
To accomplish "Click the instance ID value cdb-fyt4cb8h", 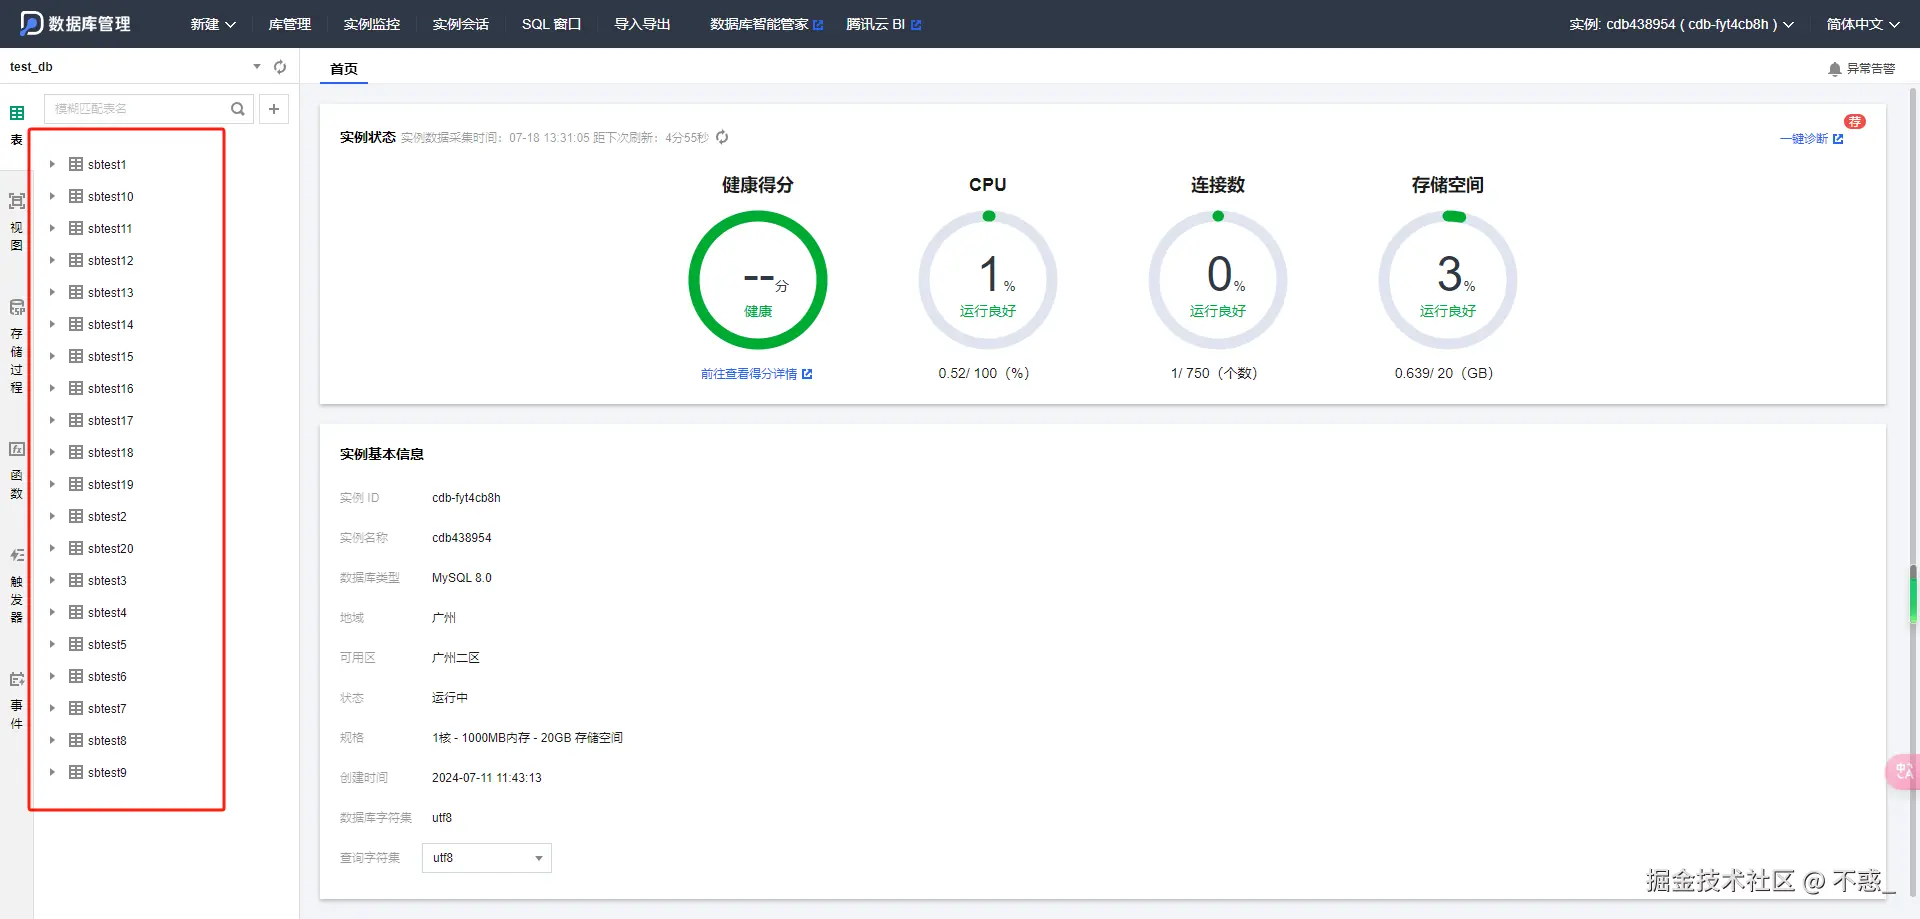I will click(x=466, y=498).
